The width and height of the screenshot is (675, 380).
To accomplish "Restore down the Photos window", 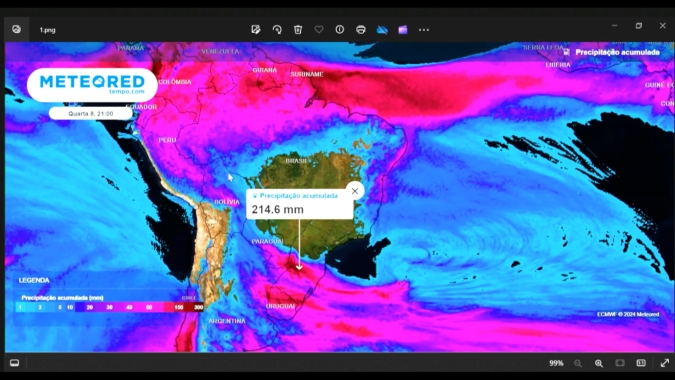I will point(639,26).
